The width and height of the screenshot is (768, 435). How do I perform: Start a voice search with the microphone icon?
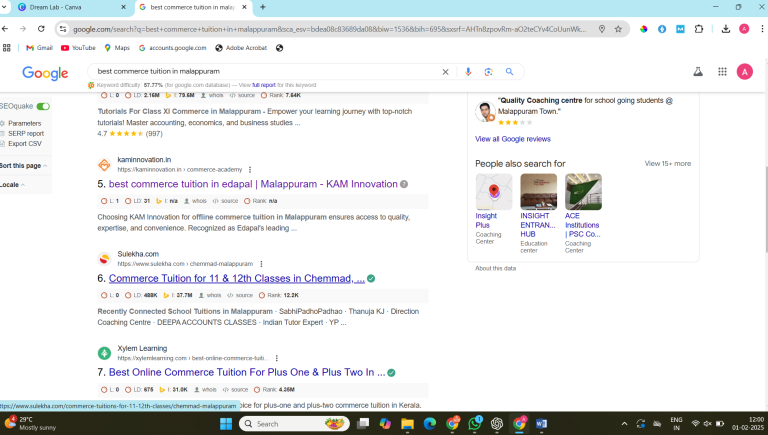tap(468, 72)
